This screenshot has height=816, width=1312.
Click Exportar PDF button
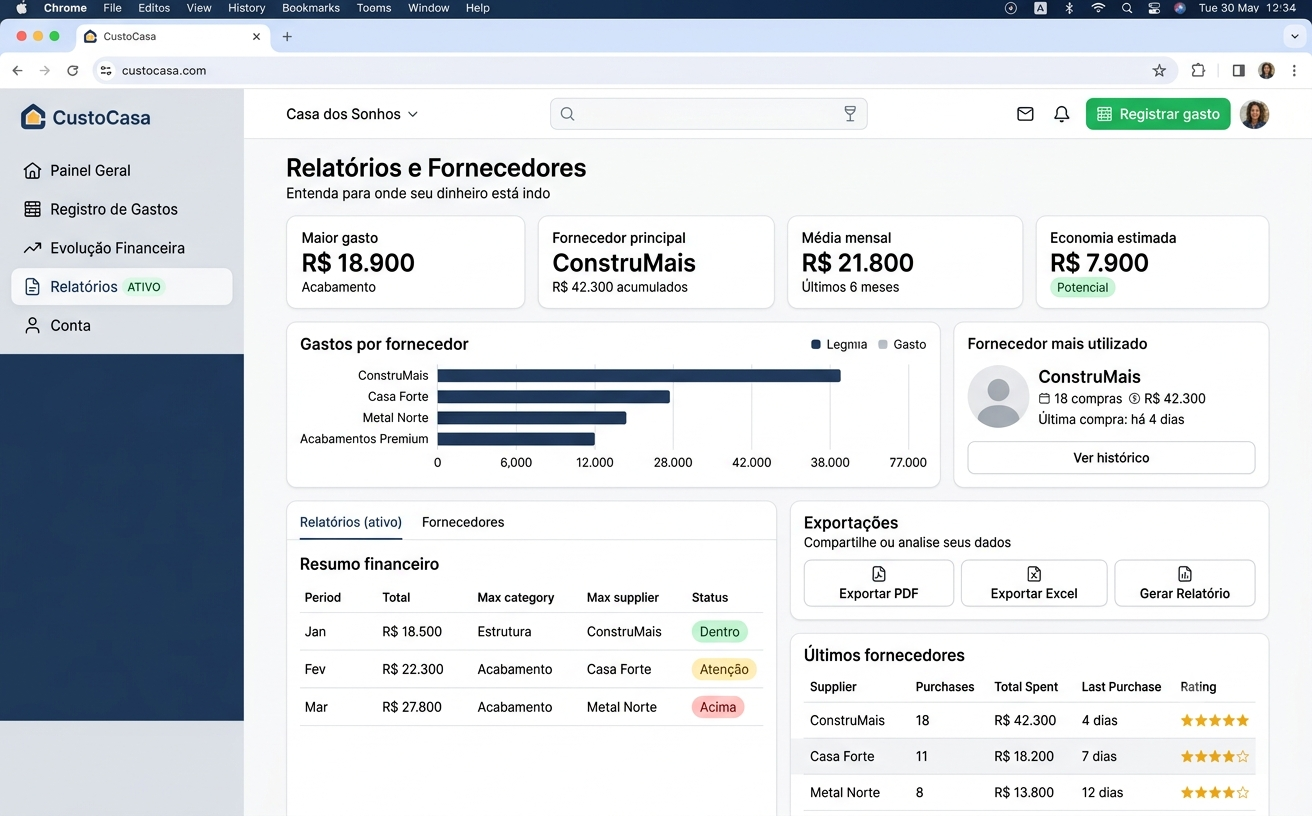click(x=879, y=583)
